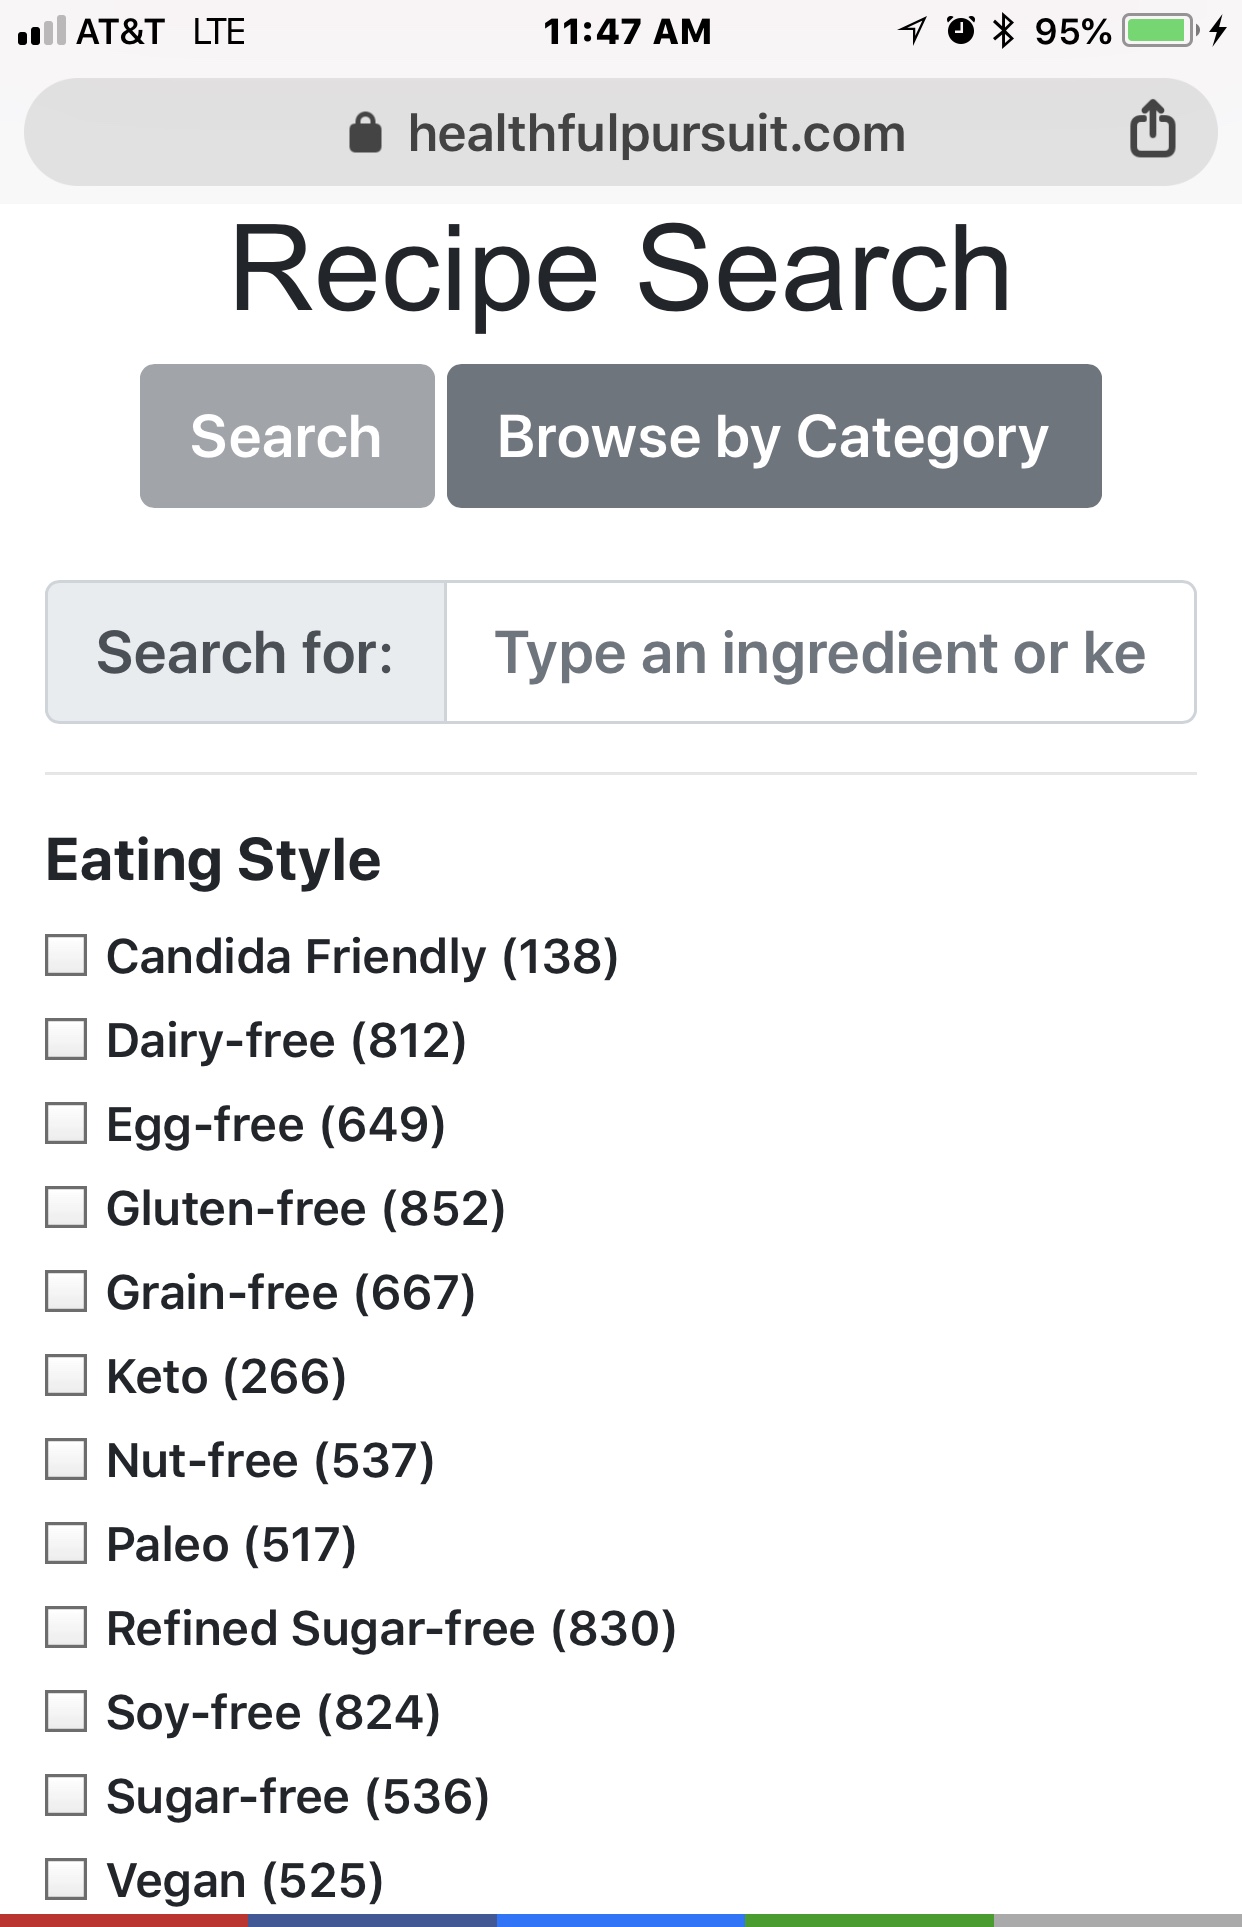Tap the location arrow status icon
Viewport: 1242px width, 1927px height.
912,31
